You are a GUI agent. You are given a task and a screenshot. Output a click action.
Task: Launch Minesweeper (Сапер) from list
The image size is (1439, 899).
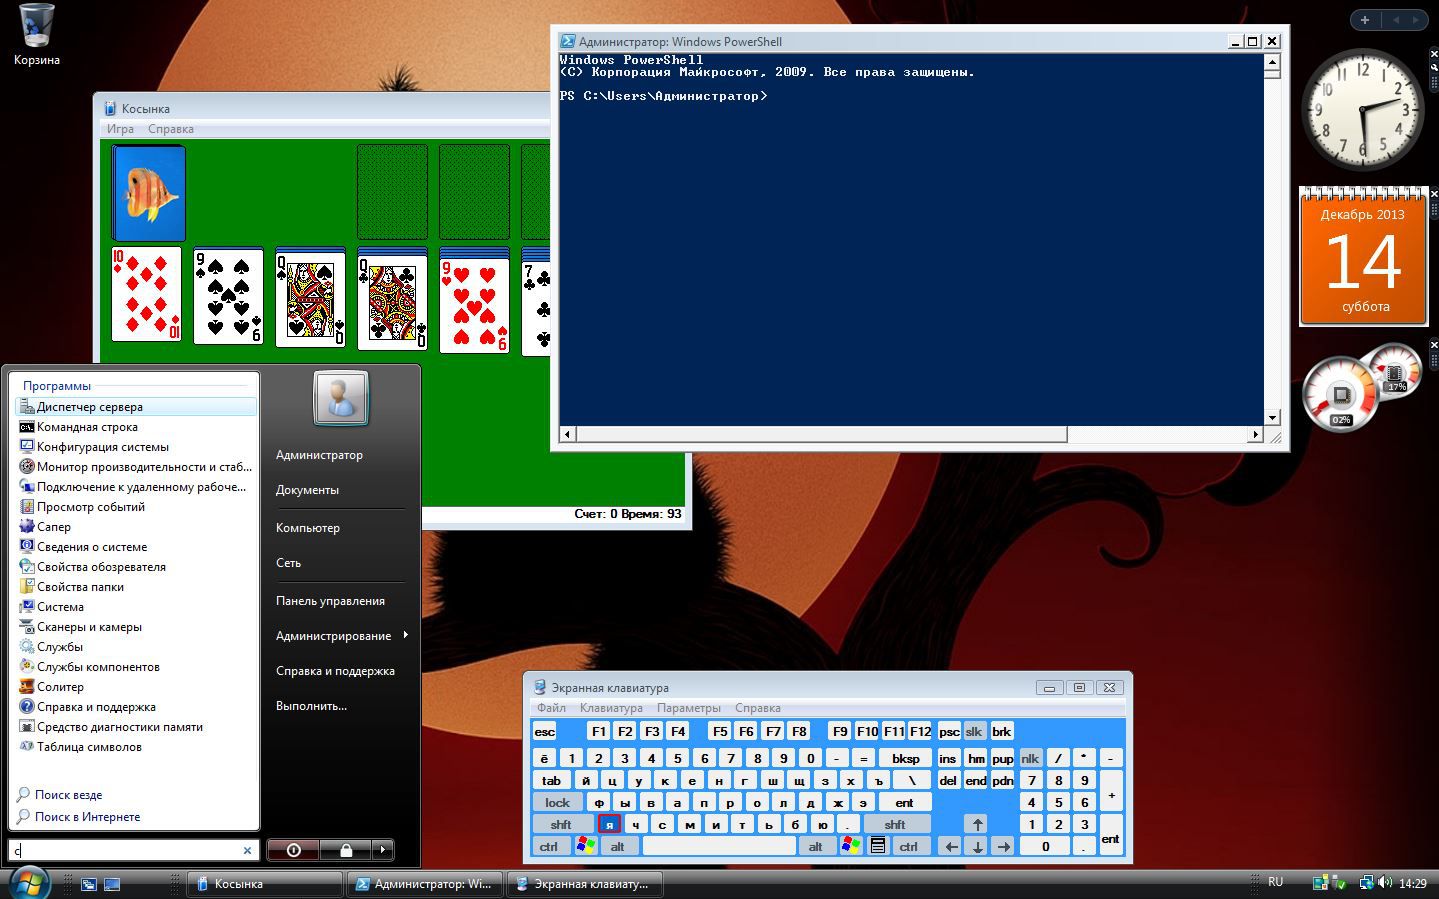click(x=136, y=527)
